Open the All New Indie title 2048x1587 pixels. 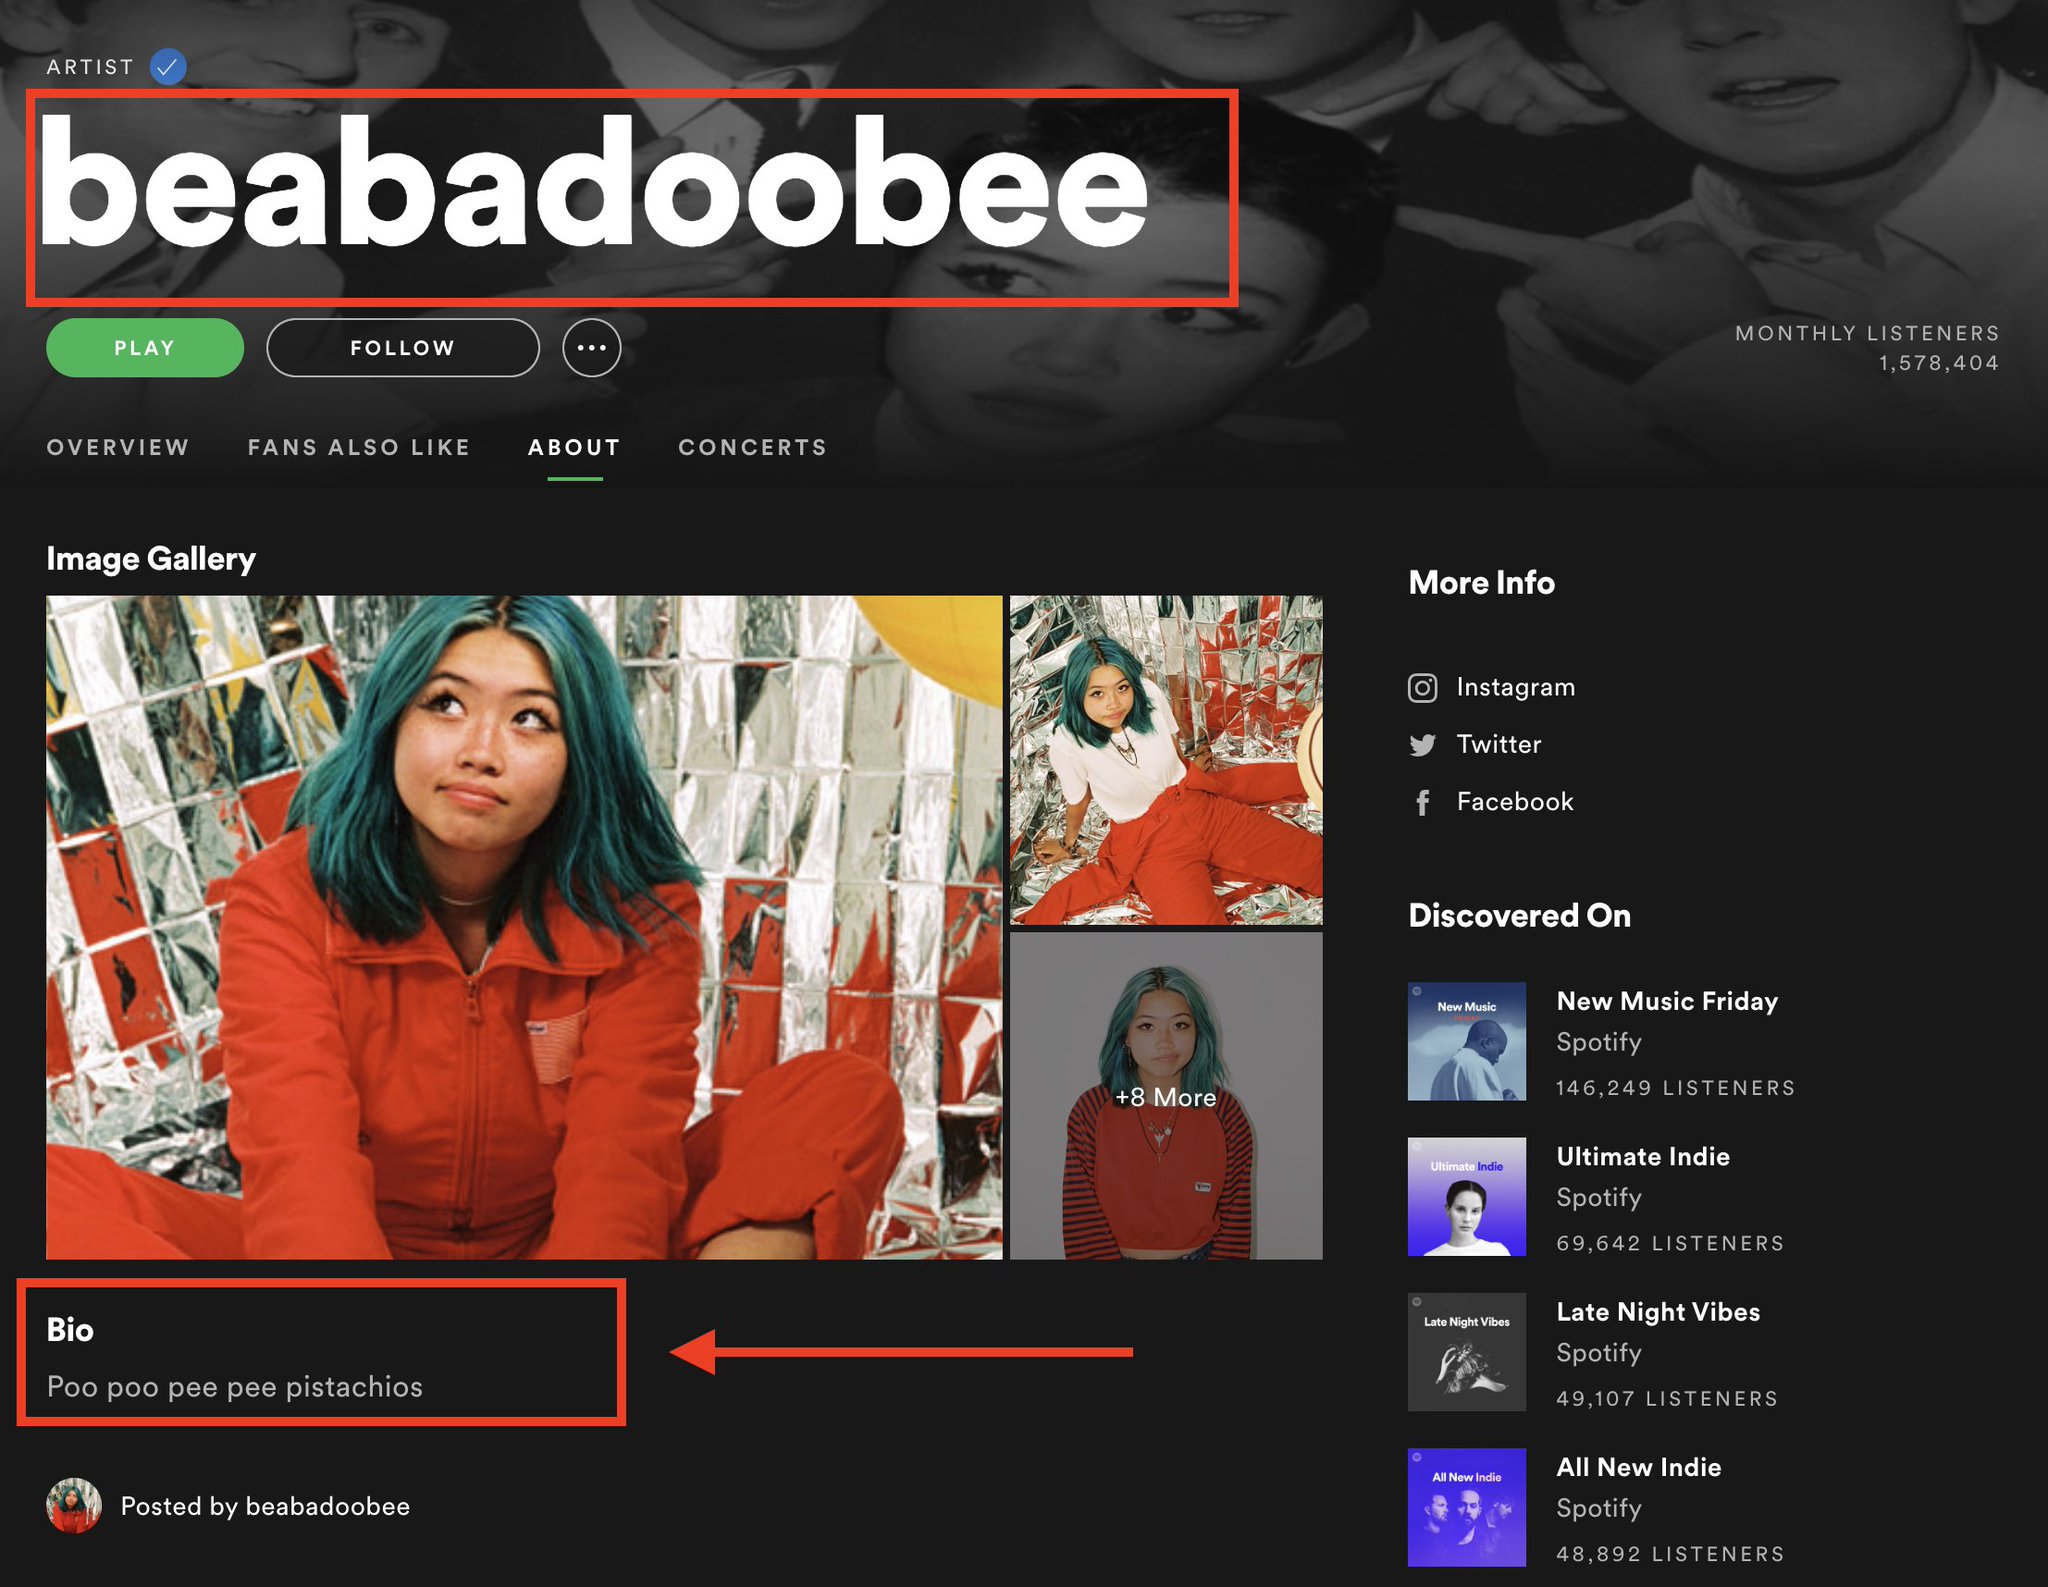pos(1639,1467)
